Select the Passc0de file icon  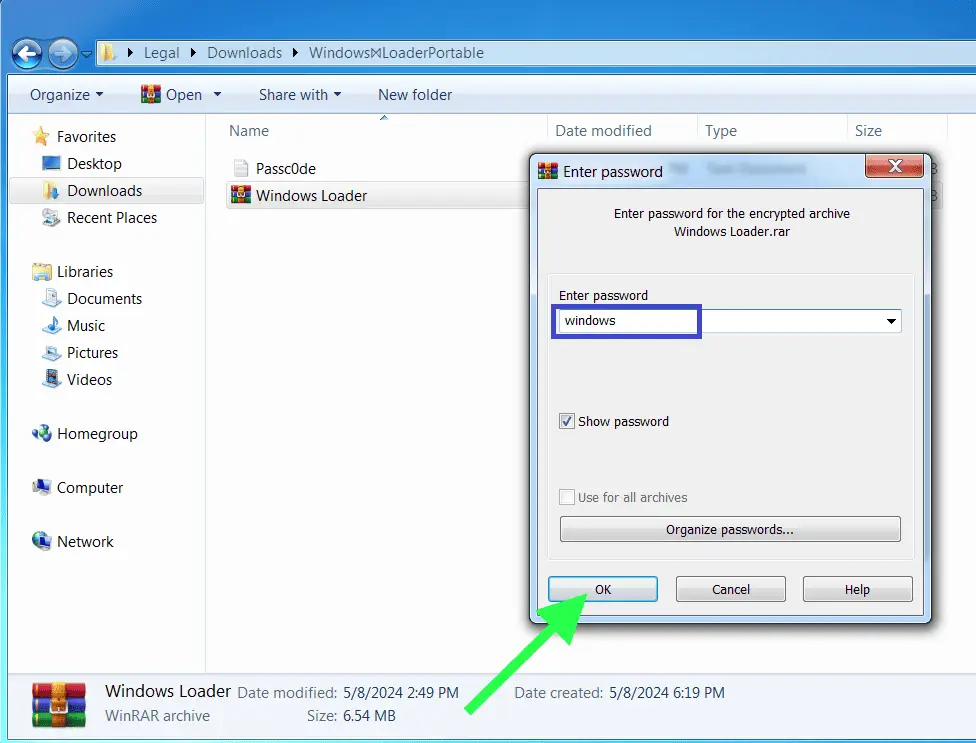tap(239, 168)
